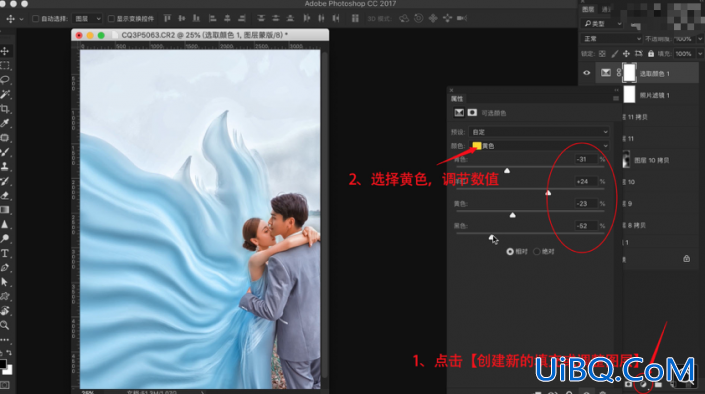This screenshot has width=705, height=394.
Task: Select the Type tool
Action: (x=5, y=253)
